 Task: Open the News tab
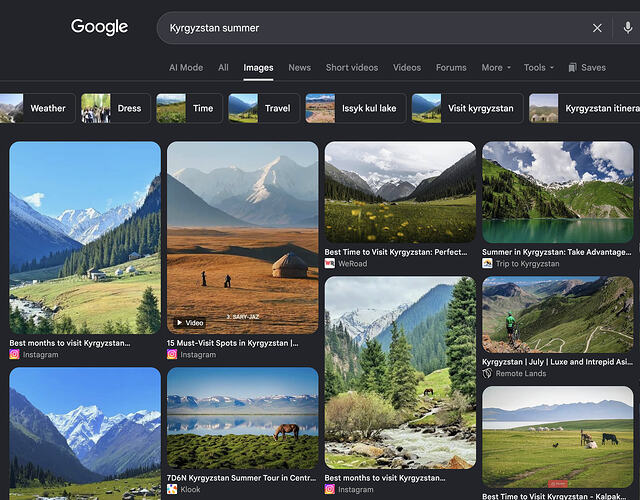(x=300, y=67)
